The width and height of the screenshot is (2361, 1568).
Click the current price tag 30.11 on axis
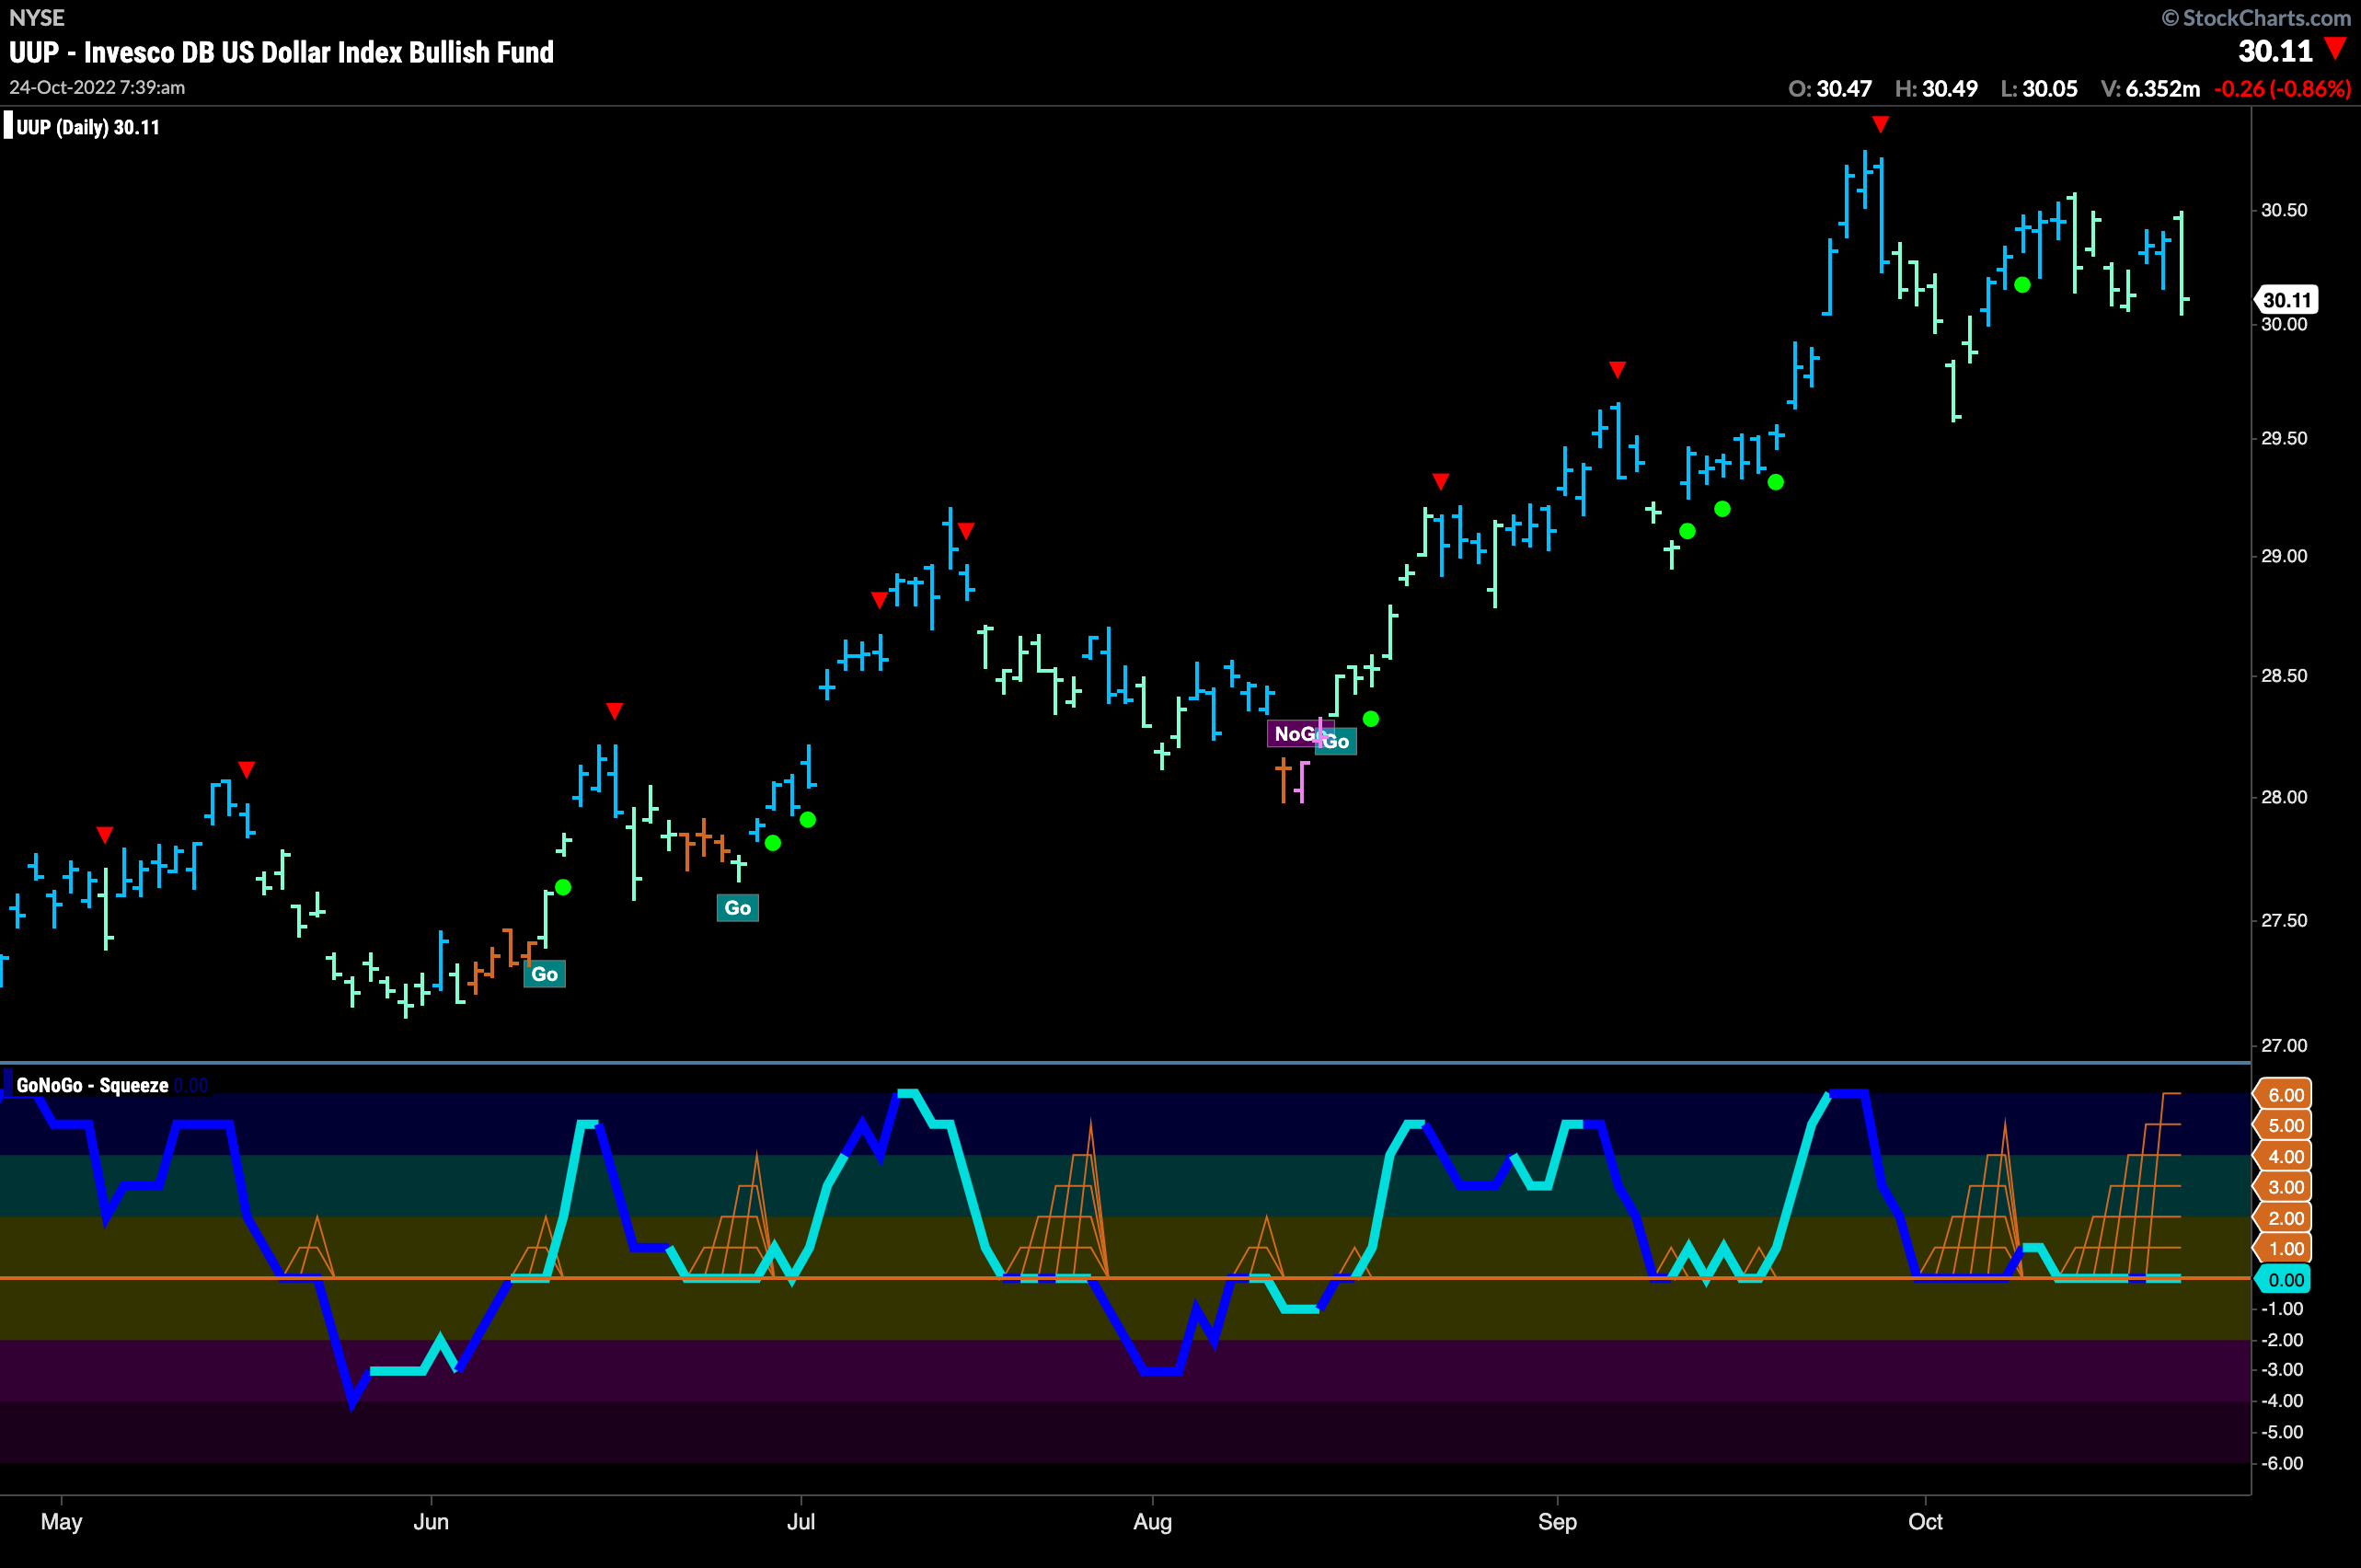tap(2287, 300)
